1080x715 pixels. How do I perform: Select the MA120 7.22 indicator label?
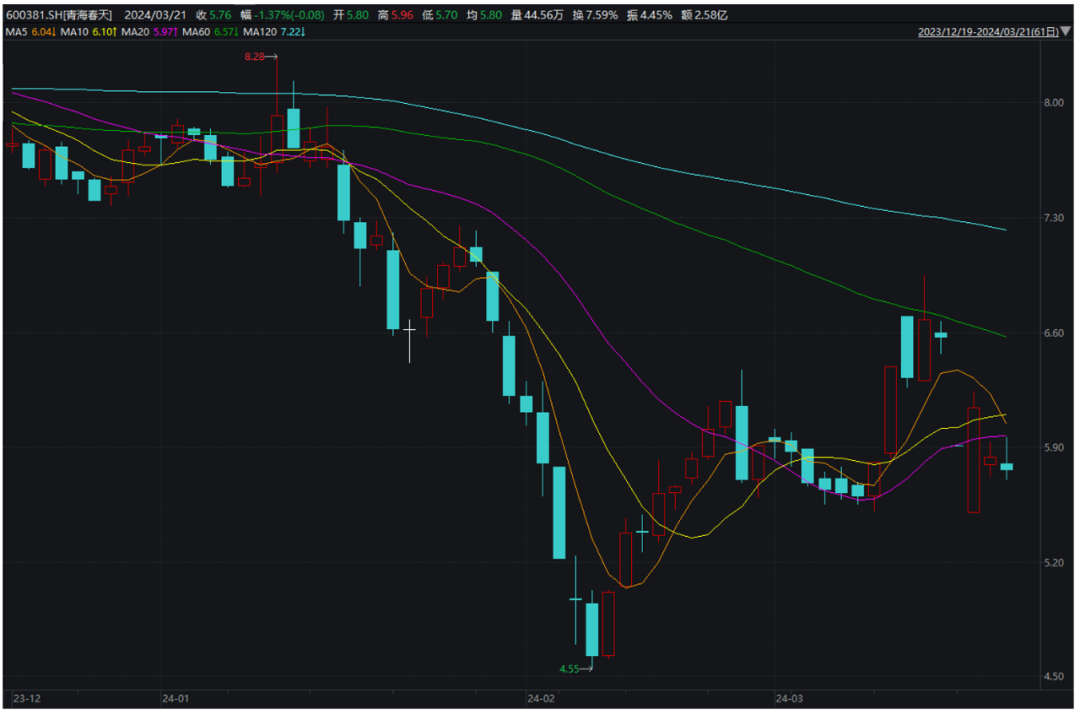[273, 32]
